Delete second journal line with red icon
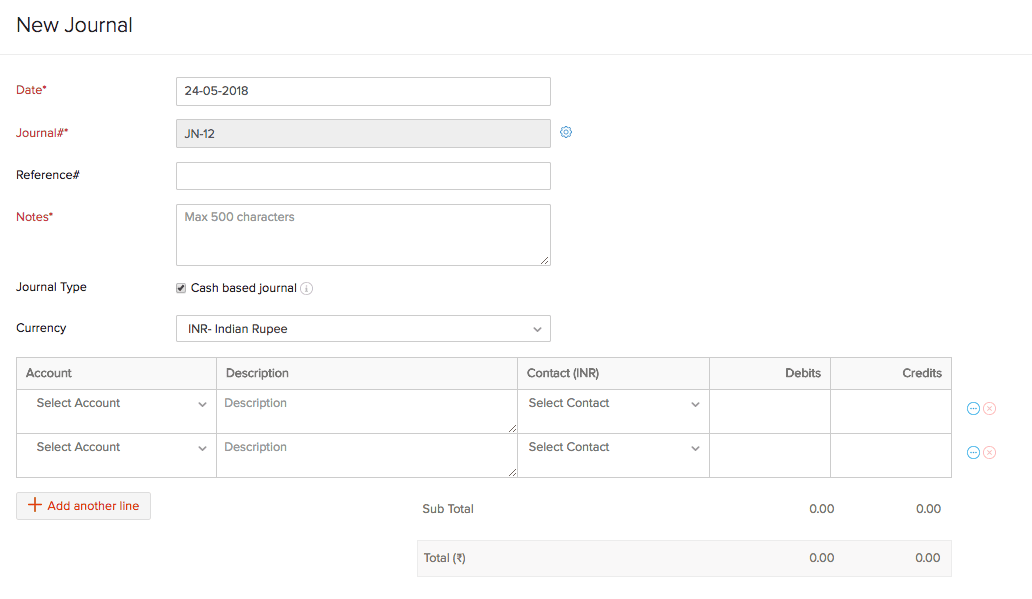This screenshot has height=599, width=1032. point(989,453)
